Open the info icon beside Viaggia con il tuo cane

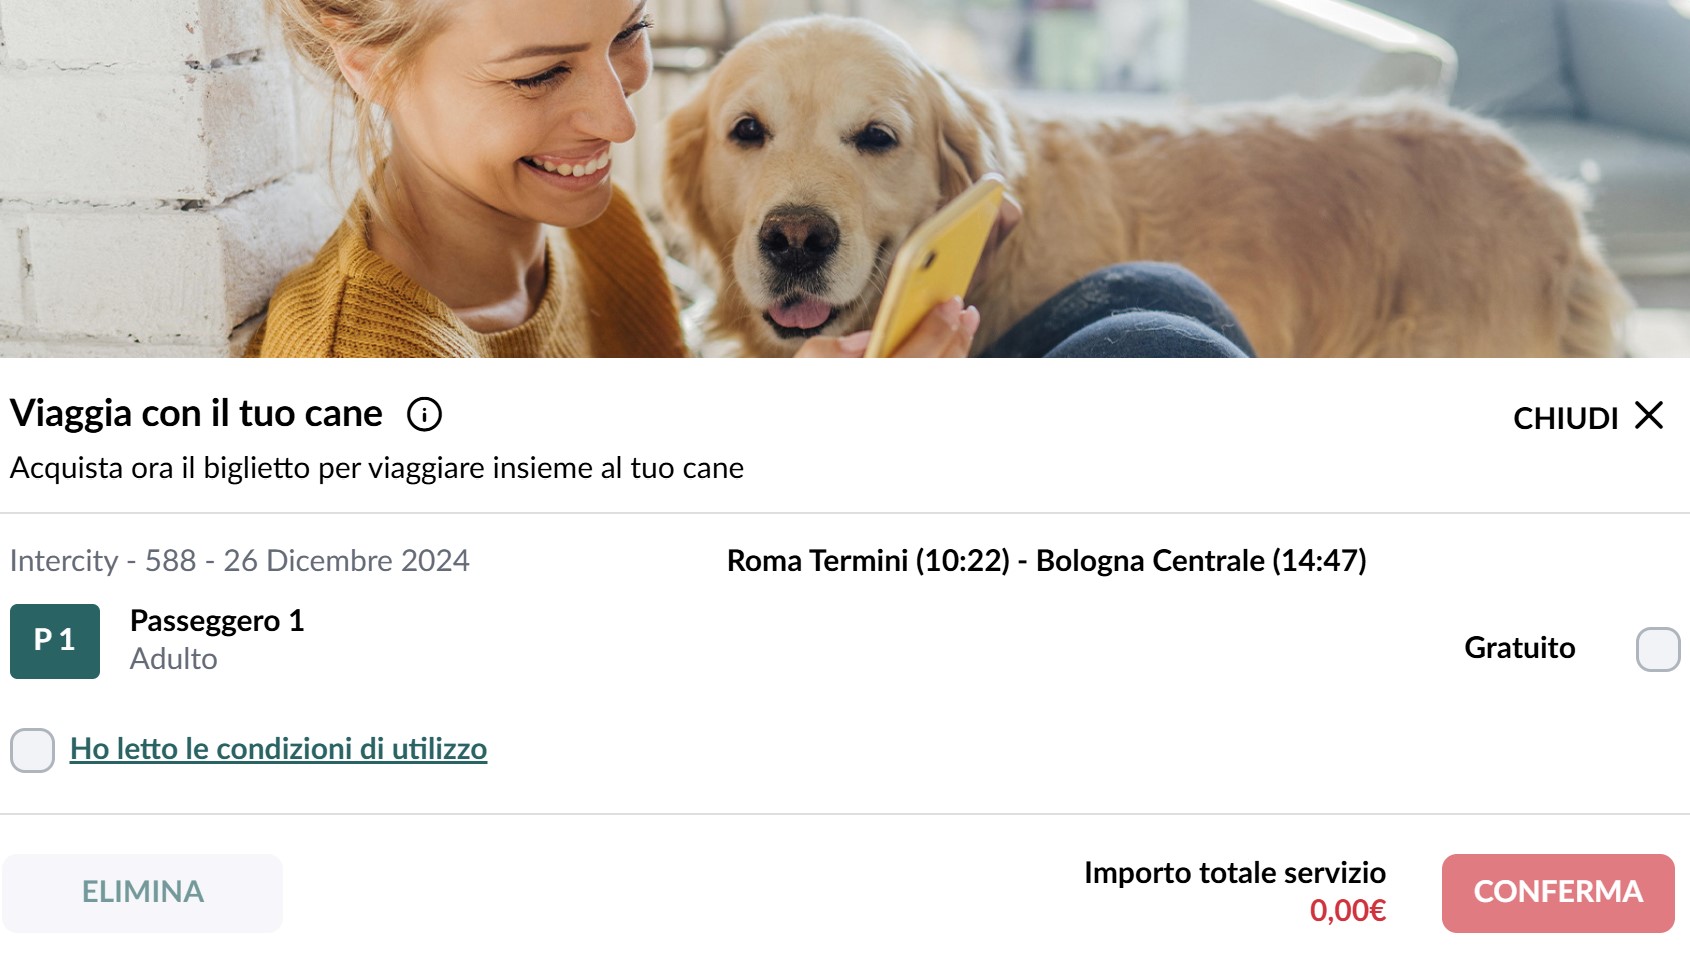click(424, 414)
